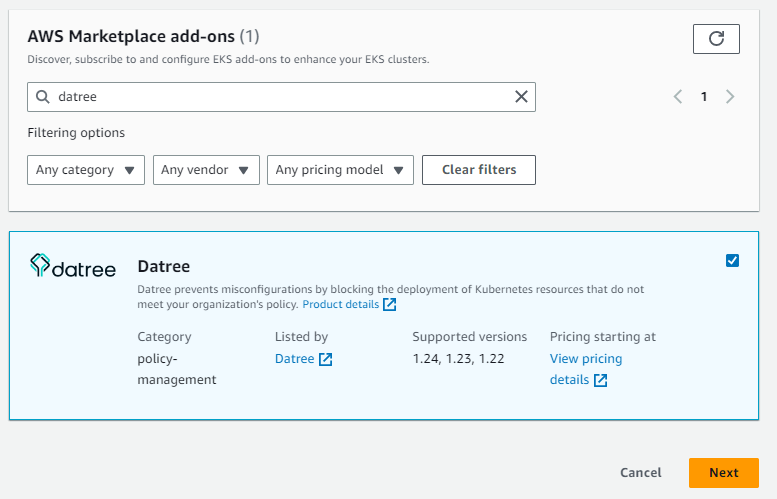Open the Any vendor dropdown
This screenshot has height=499, width=777.
coord(206,170)
